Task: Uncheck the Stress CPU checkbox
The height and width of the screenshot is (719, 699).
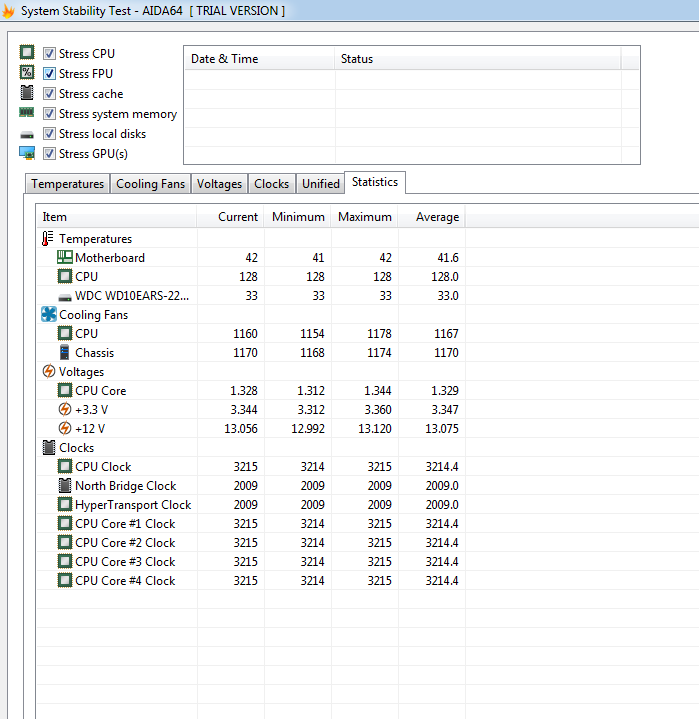Action: [x=50, y=54]
